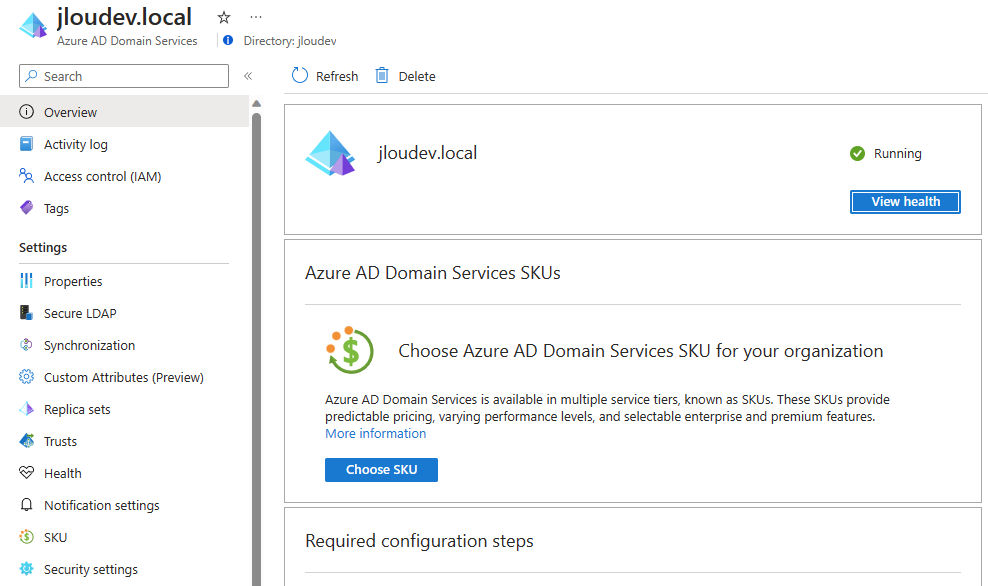This screenshot has width=988, height=586.
Task: Click the Choose SKU button
Action: tap(381, 470)
